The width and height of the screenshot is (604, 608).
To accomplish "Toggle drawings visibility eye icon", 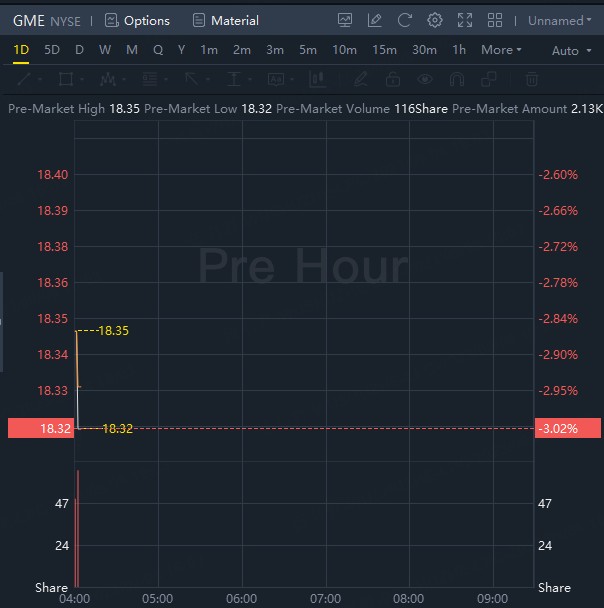I will pyautogui.click(x=425, y=79).
